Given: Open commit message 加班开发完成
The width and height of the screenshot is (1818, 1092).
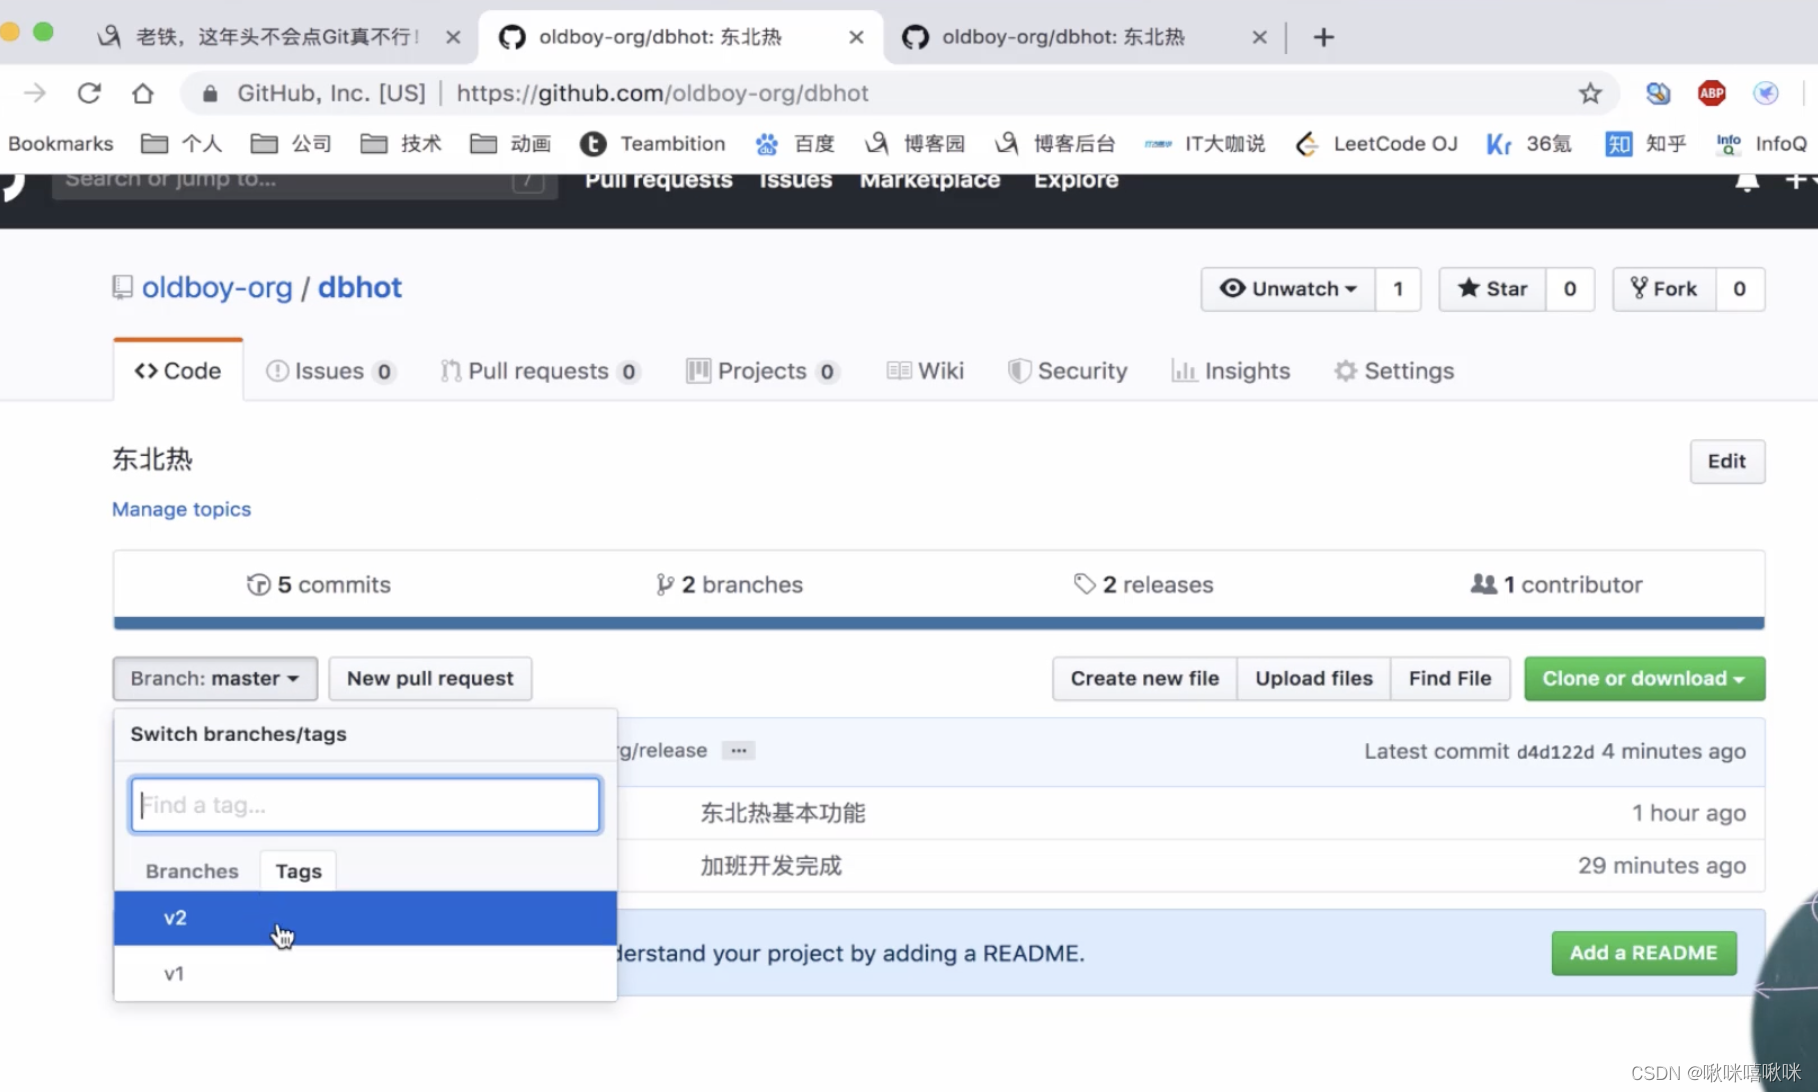Looking at the screenshot, I should tap(771, 866).
